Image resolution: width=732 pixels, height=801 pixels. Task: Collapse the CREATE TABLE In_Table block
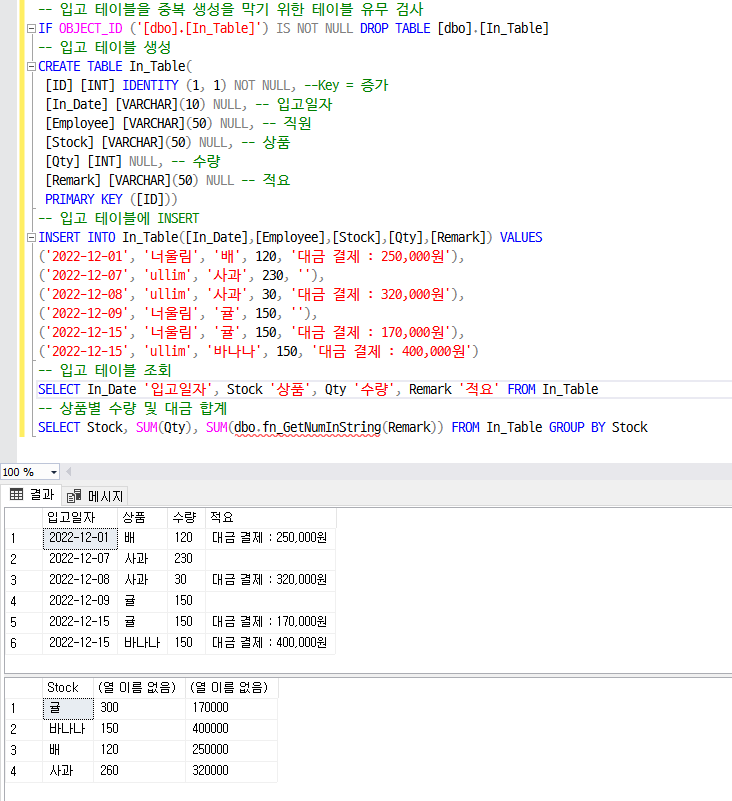pyautogui.click(x=31, y=66)
